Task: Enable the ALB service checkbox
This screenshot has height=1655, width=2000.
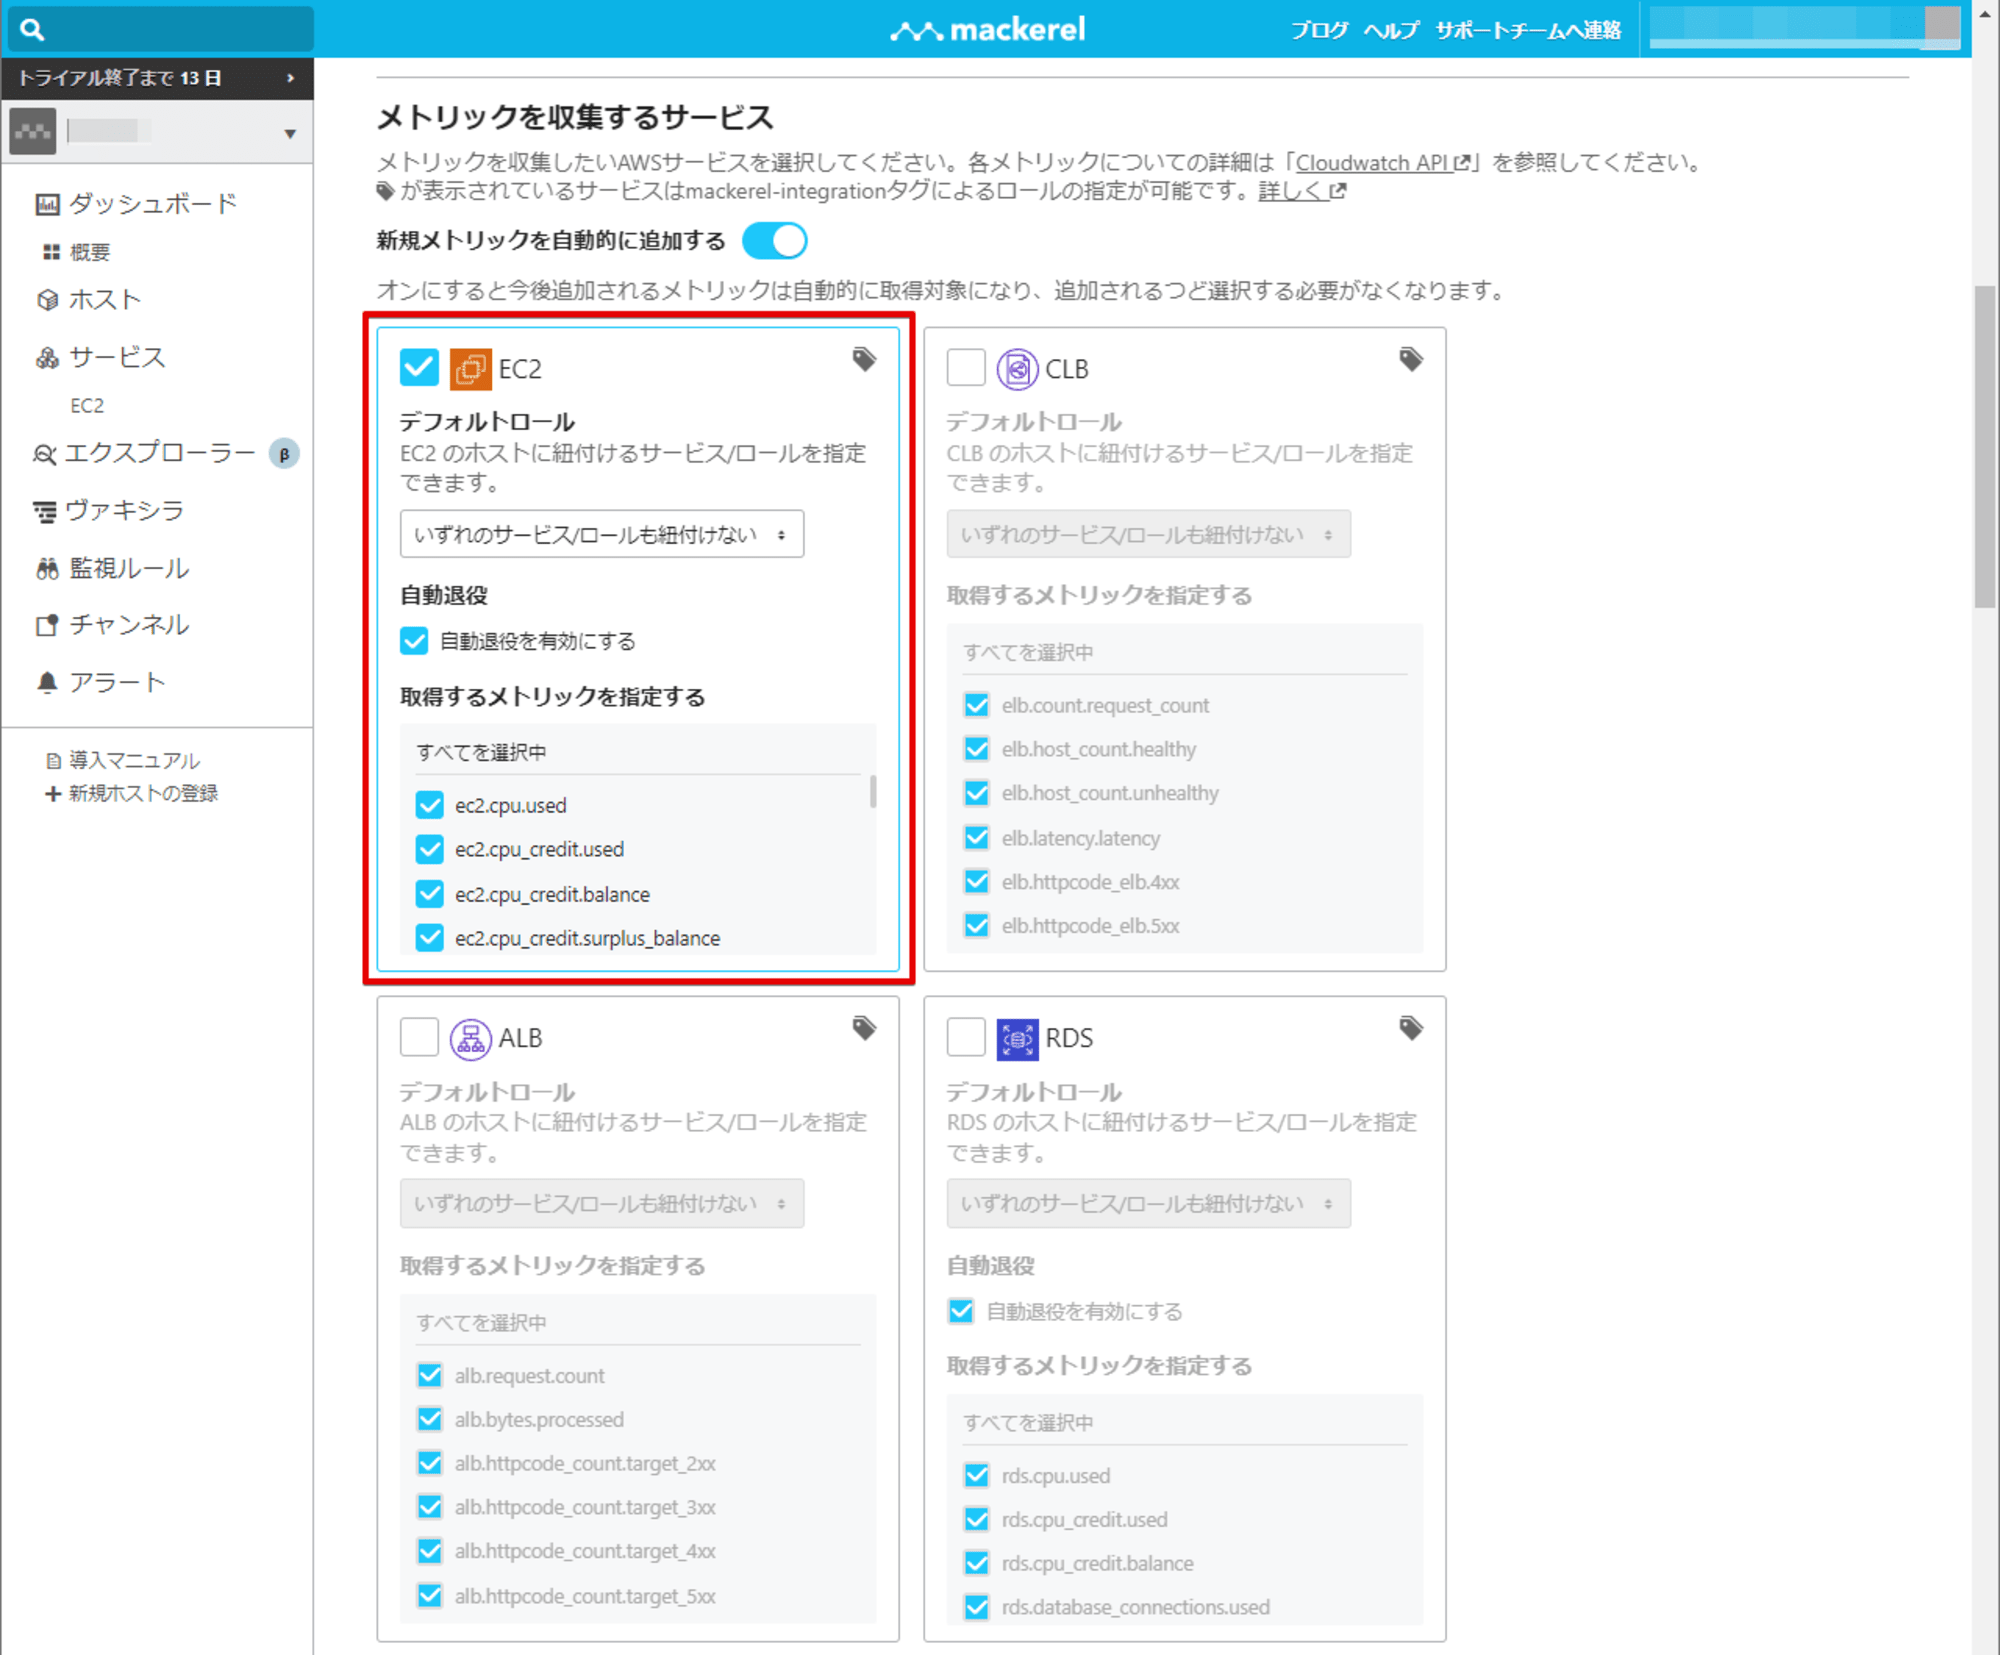Action: pos(419,1037)
